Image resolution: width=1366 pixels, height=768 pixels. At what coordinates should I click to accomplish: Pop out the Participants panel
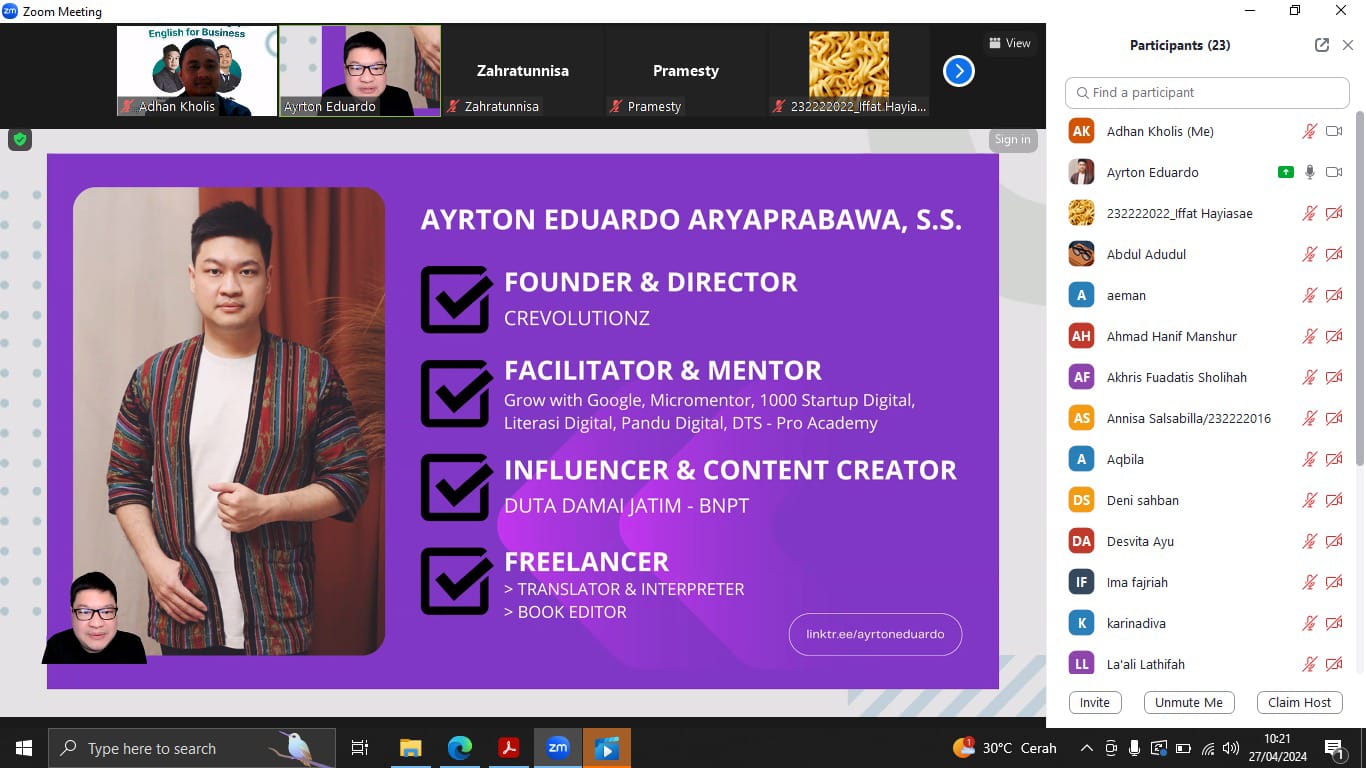click(1322, 45)
